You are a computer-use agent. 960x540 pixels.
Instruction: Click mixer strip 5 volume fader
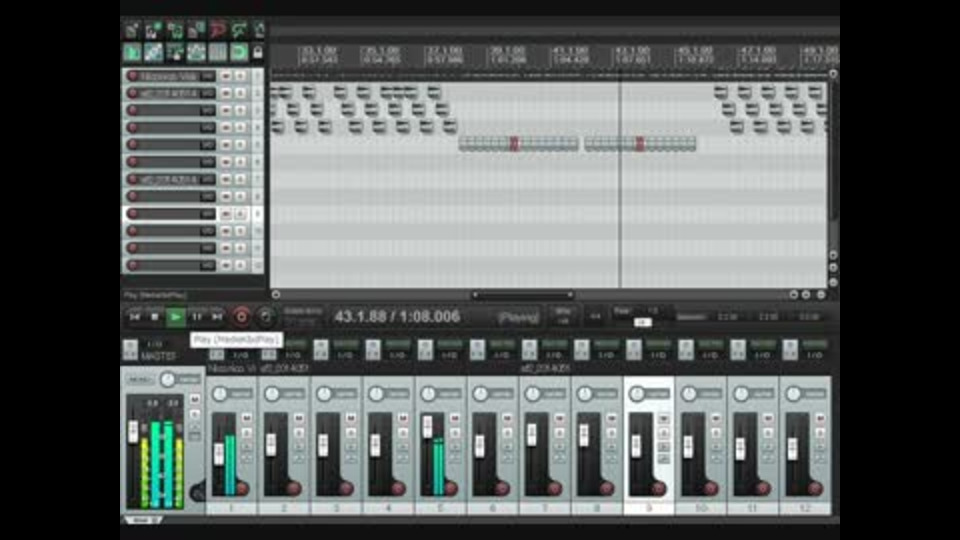[427, 426]
